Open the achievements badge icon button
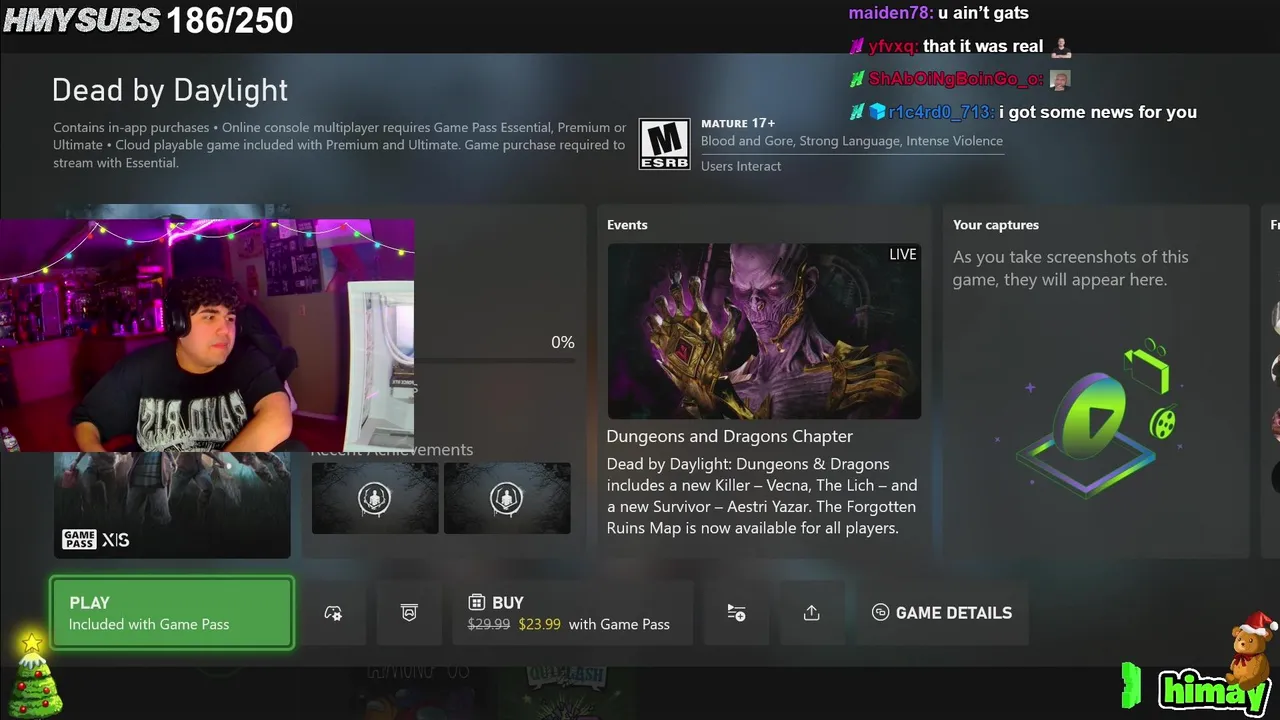The image size is (1280, 720). pos(409,613)
